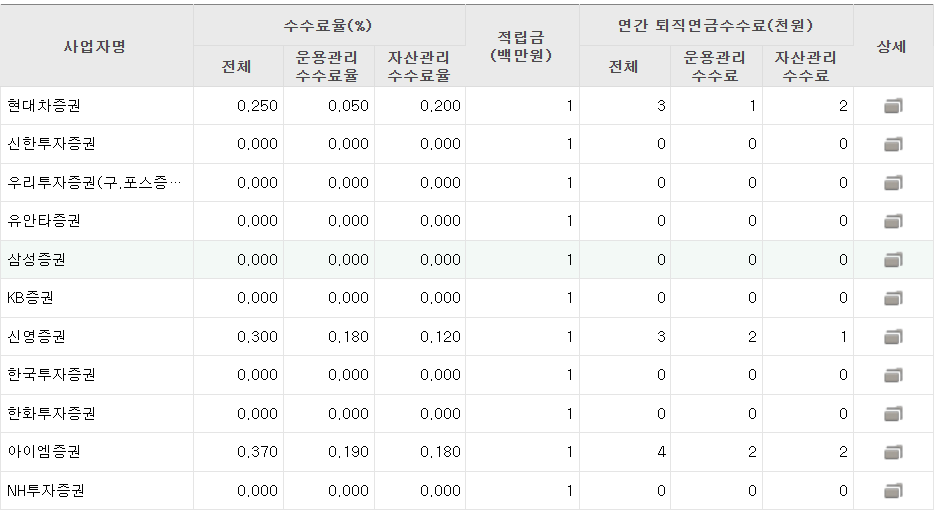Viewport: 936px width, 516px height.
Task: Click the 연간 퇴직연금수수료(천원) group header
Action: pyautogui.click(x=715, y=26)
